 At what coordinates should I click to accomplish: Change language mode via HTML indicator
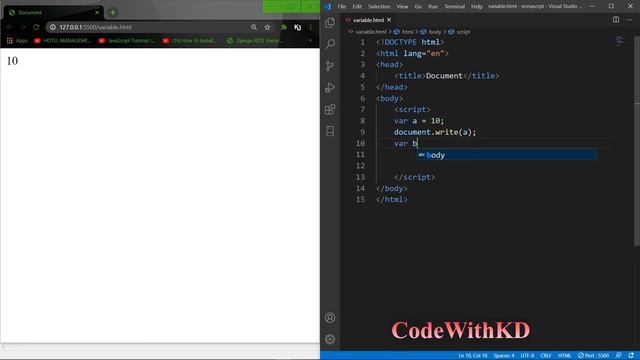coord(564,356)
